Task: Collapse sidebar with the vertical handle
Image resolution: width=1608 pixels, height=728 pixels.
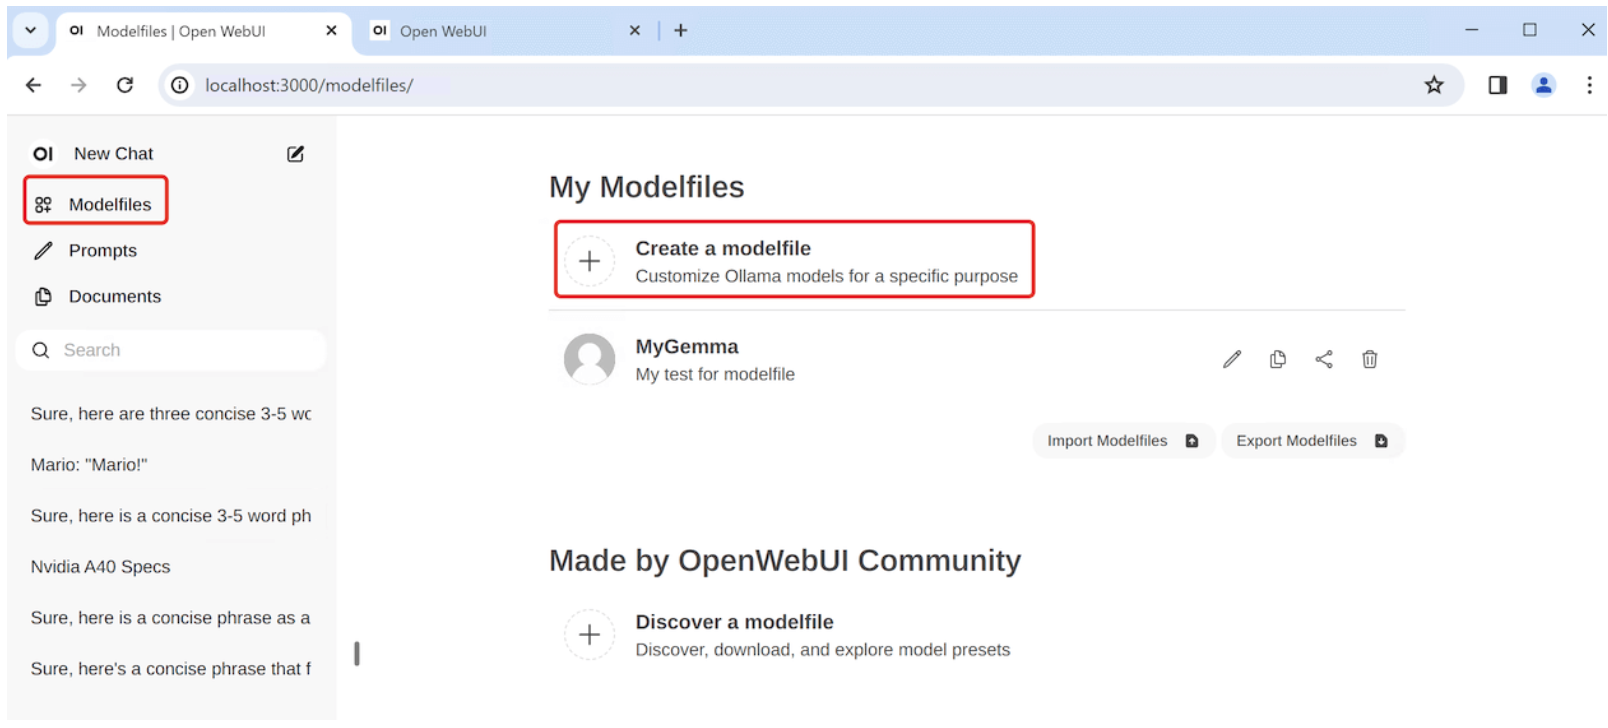Action: (357, 654)
